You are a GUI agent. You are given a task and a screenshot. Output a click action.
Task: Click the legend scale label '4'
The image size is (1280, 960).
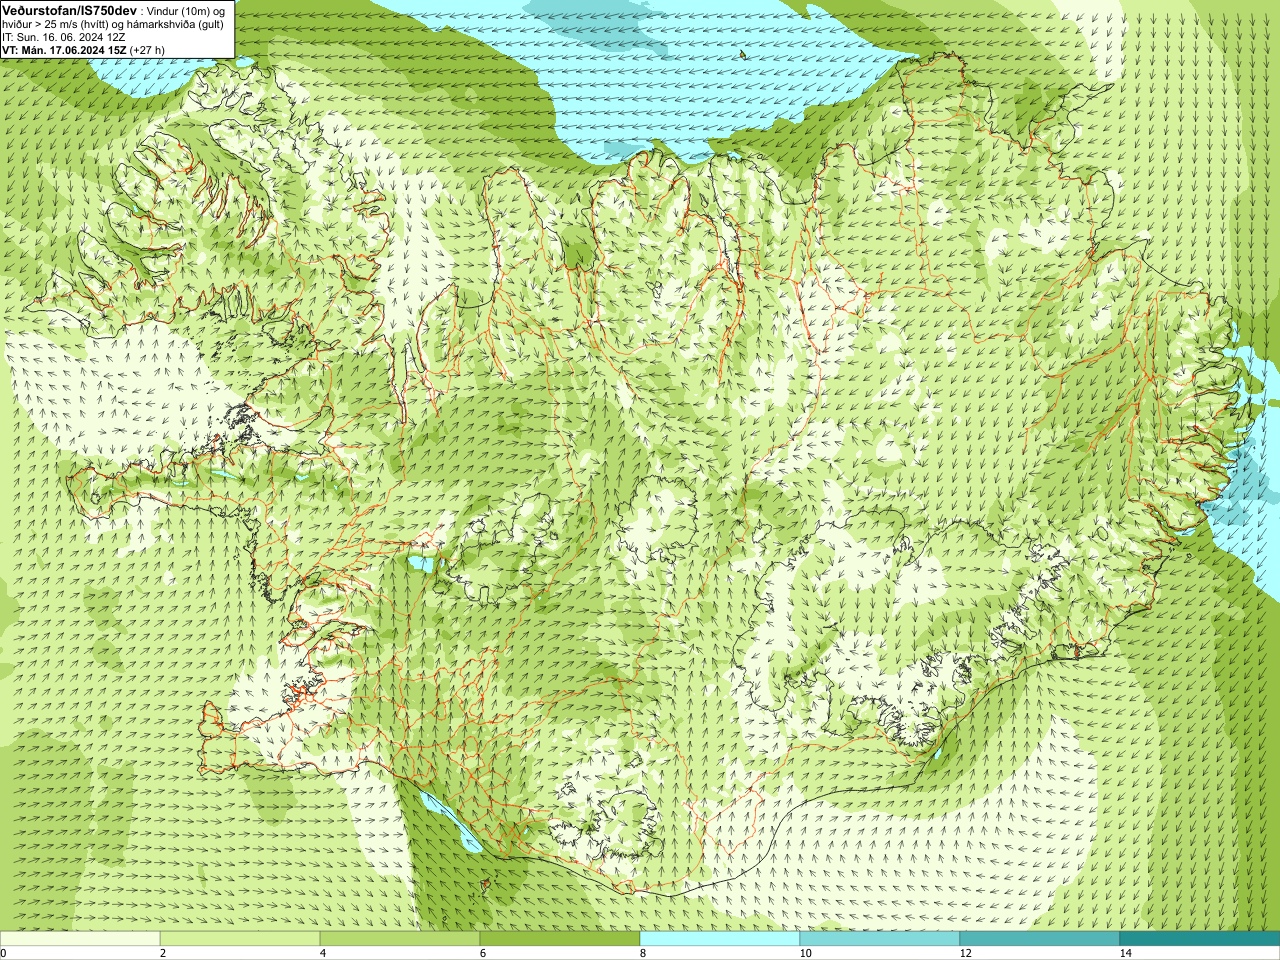[x=323, y=953]
